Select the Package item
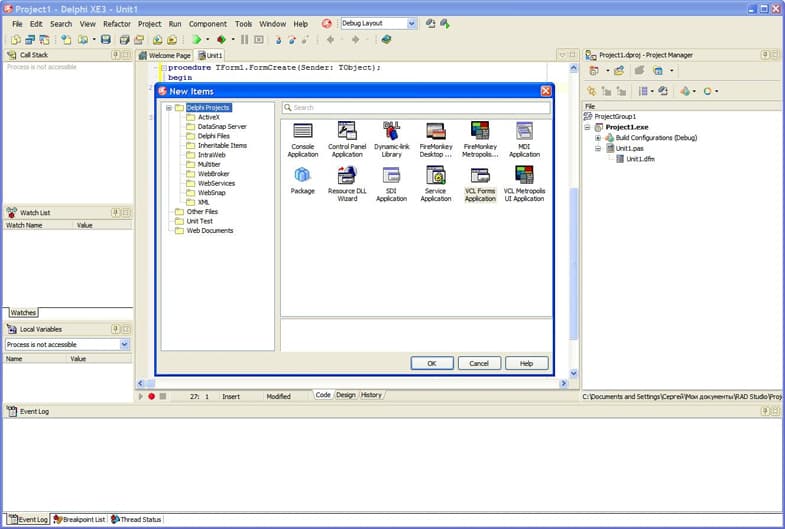 [302, 181]
